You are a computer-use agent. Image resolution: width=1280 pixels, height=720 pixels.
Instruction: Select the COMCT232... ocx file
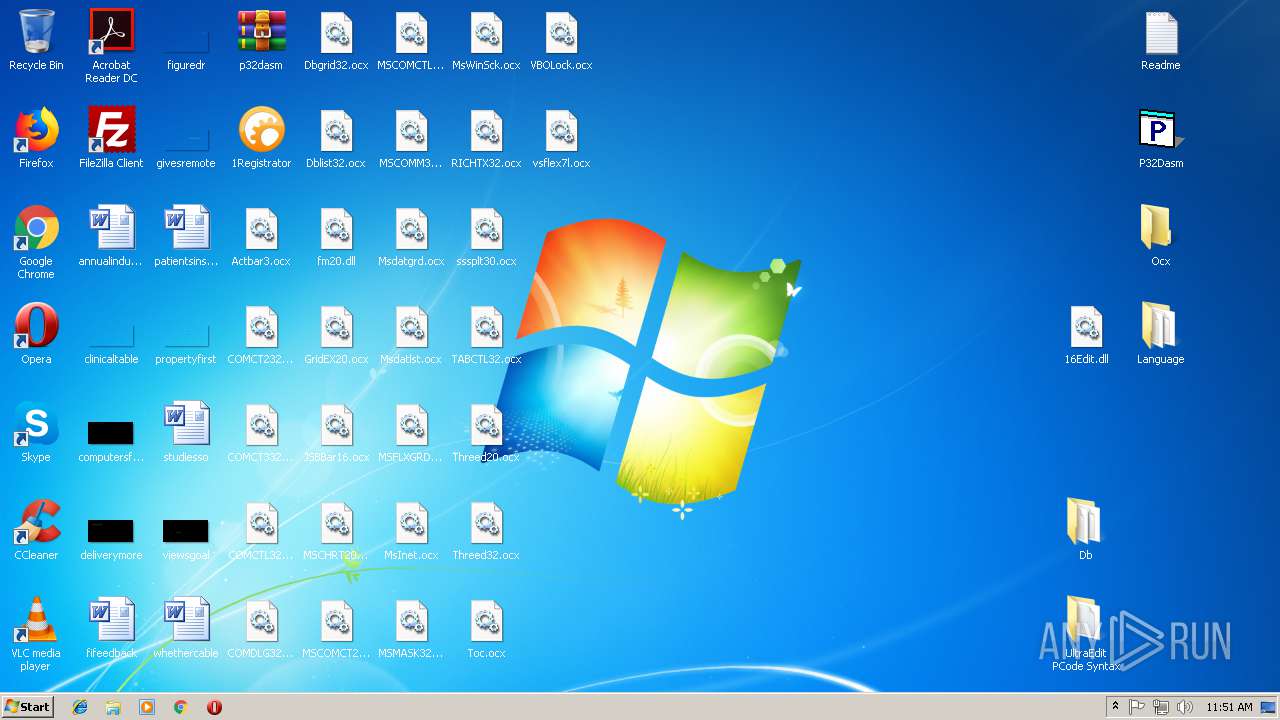pyautogui.click(x=261, y=327)
